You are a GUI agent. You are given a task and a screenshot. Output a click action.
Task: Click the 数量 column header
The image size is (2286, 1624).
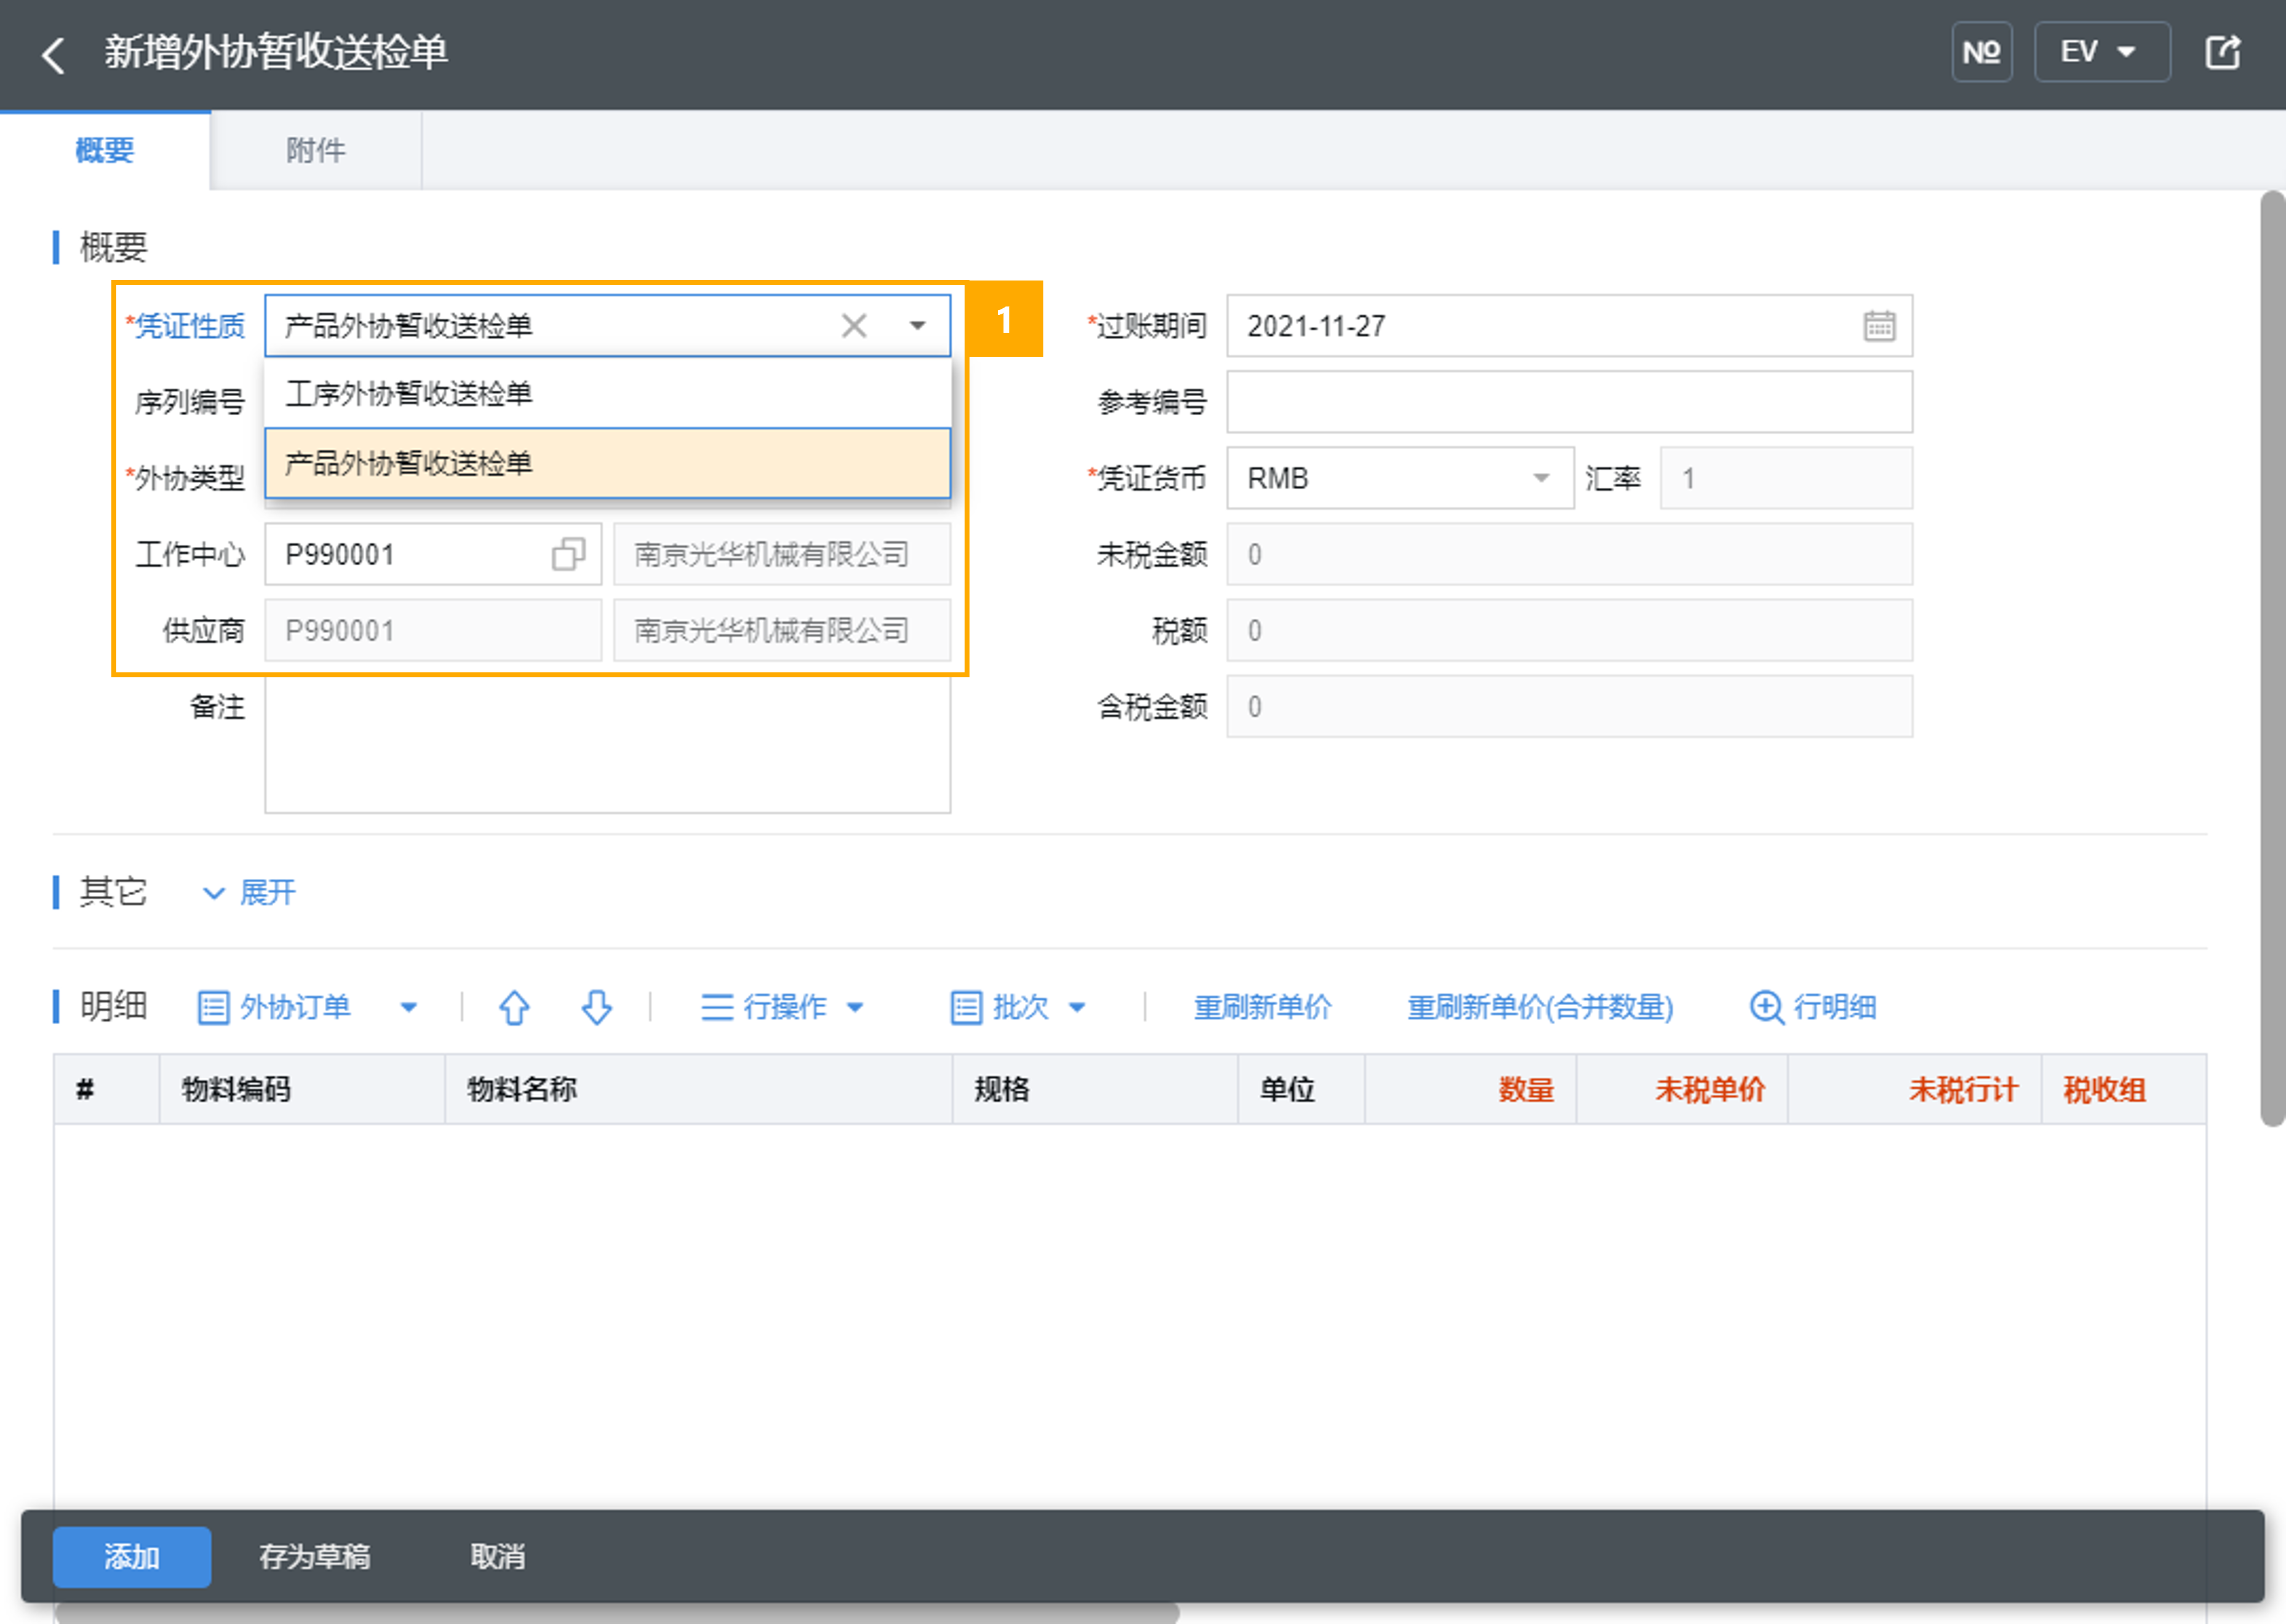click(1470, 1089)
